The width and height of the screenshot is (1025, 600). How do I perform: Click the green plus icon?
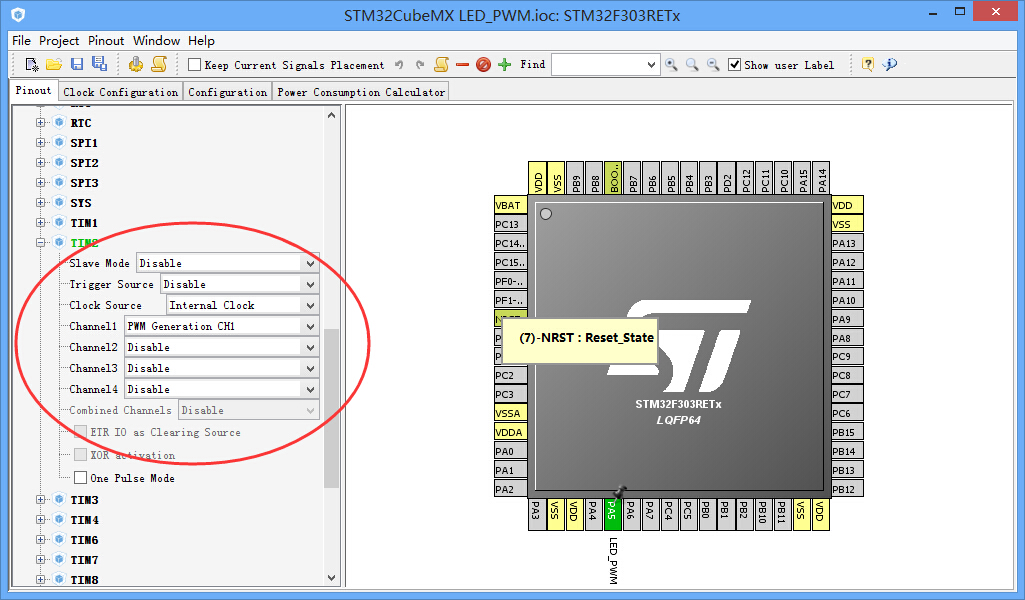(504, 64)
